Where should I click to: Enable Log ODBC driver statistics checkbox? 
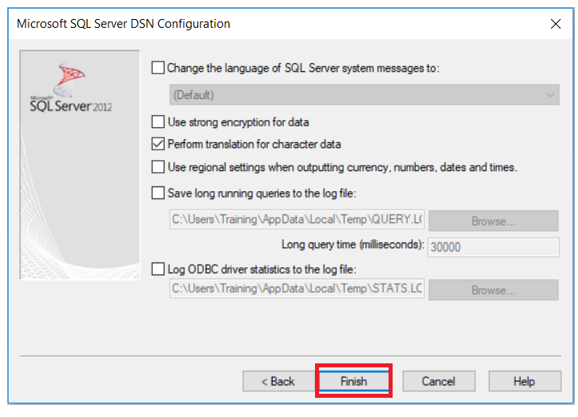[x=158, y=269]
